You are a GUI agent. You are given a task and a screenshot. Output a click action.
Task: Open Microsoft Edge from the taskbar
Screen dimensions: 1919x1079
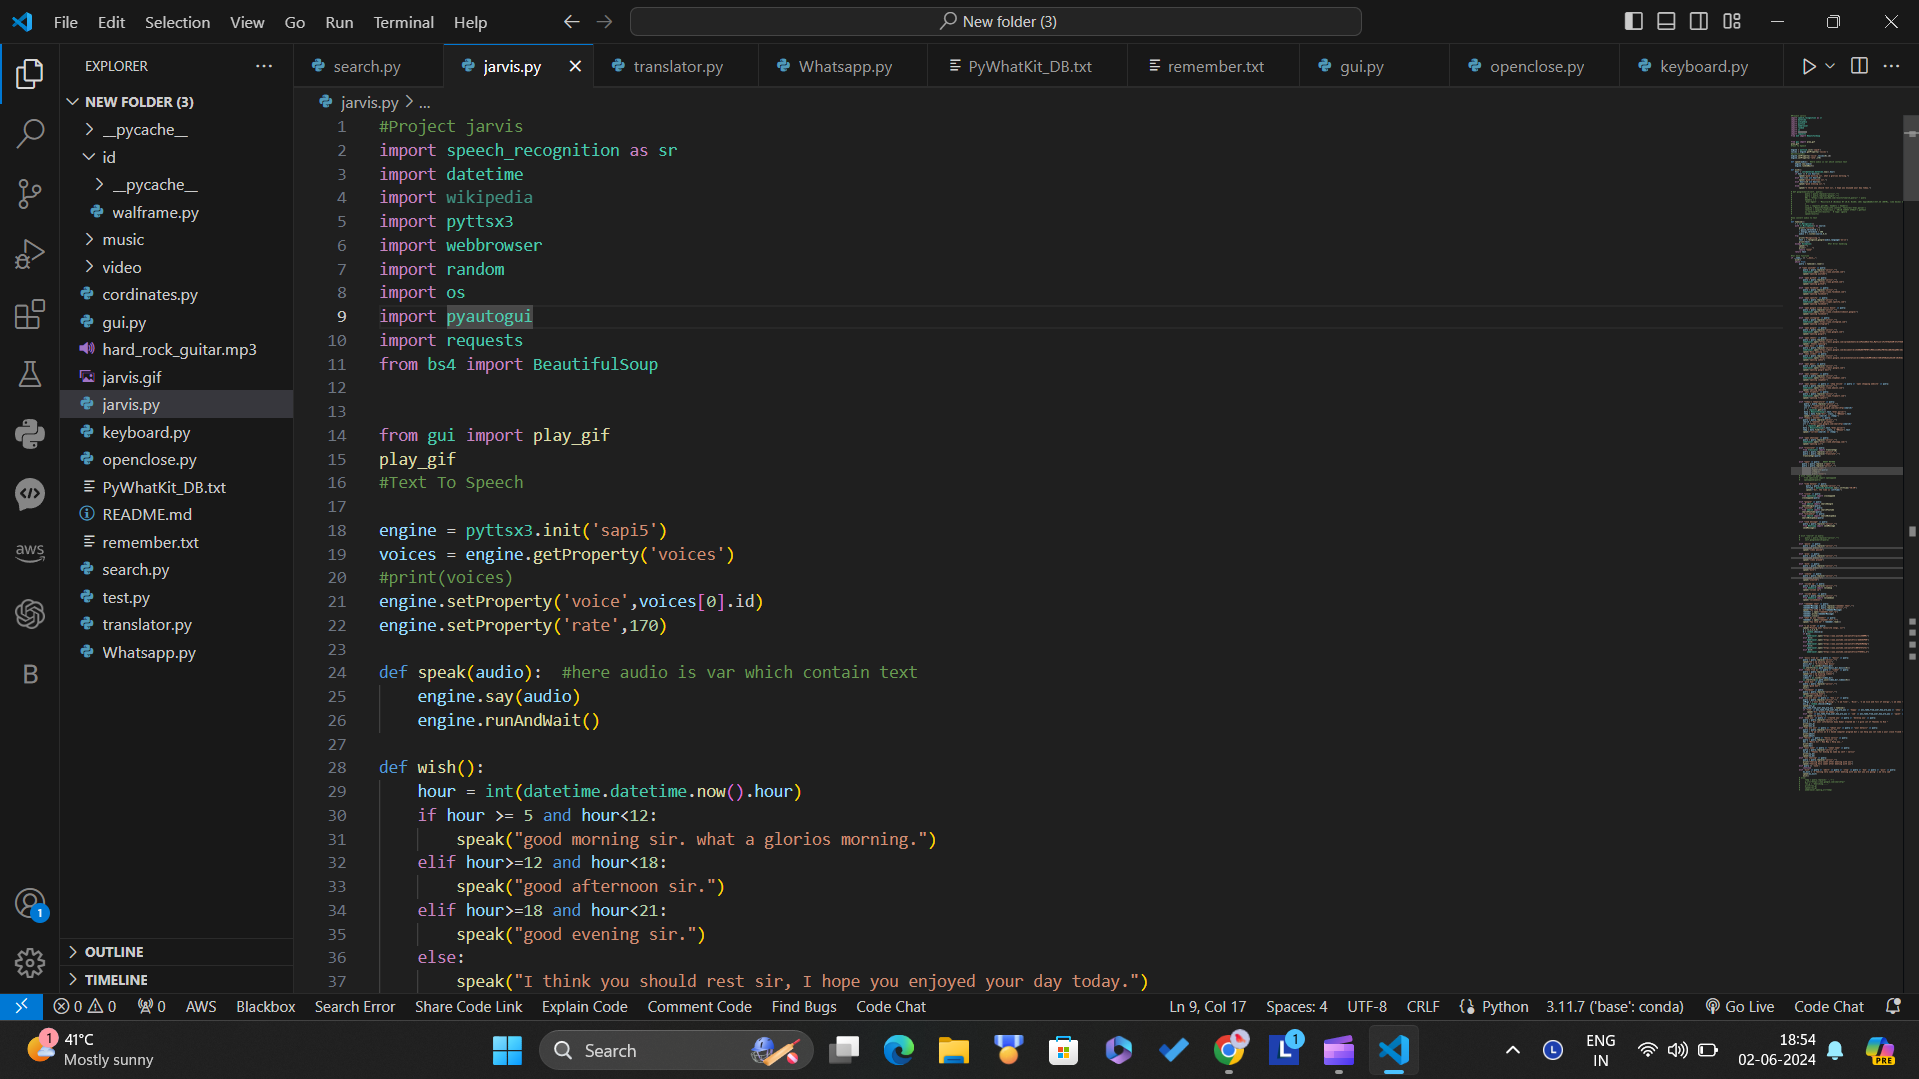pos(898,1050)
